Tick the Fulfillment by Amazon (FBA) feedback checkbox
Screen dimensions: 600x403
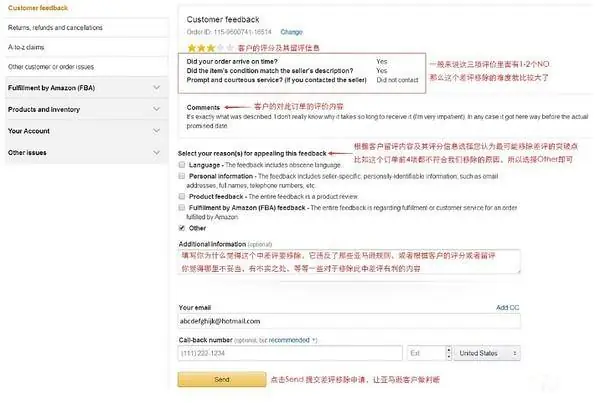pos(182,207)
